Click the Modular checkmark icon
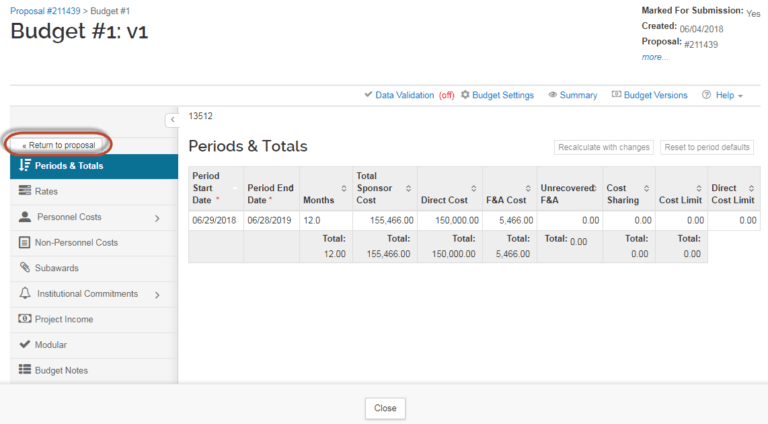 tap(26, 345)
